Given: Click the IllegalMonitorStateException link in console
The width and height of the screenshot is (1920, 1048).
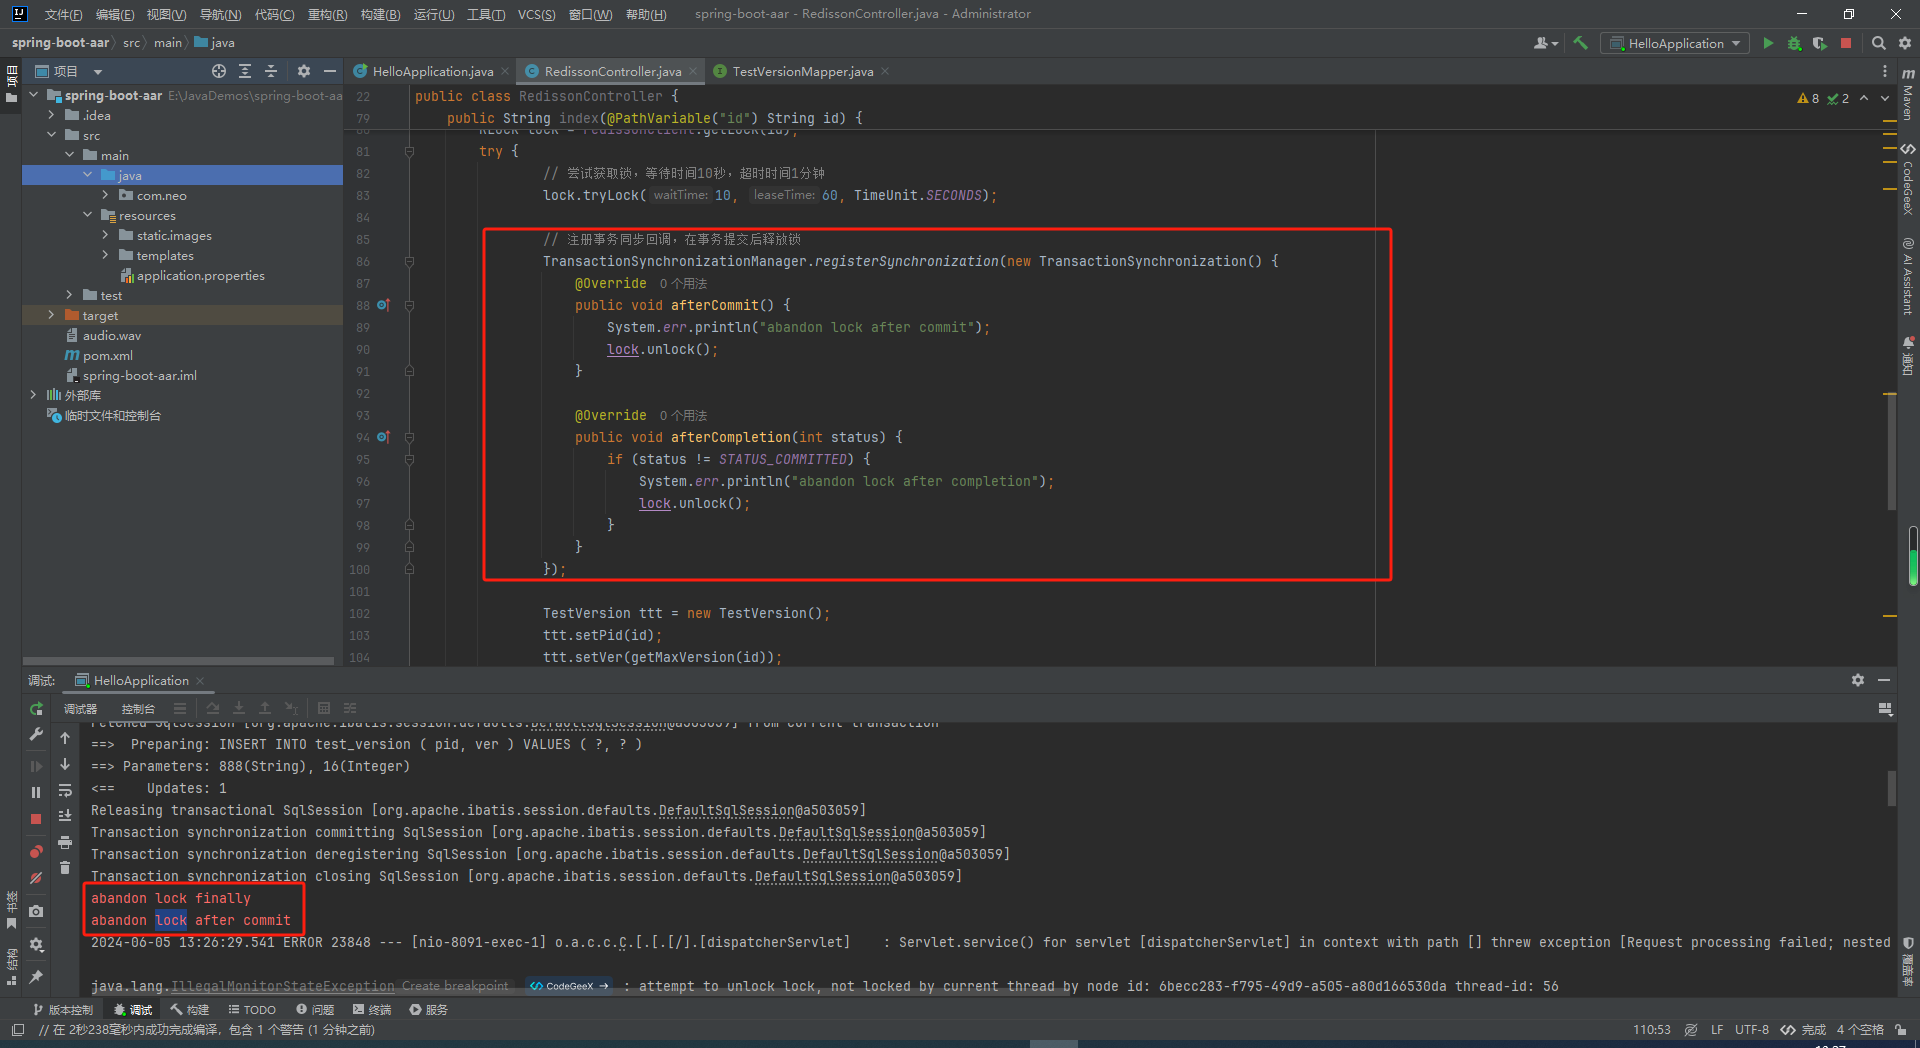Looking at the screenshot, I should 282,986.
